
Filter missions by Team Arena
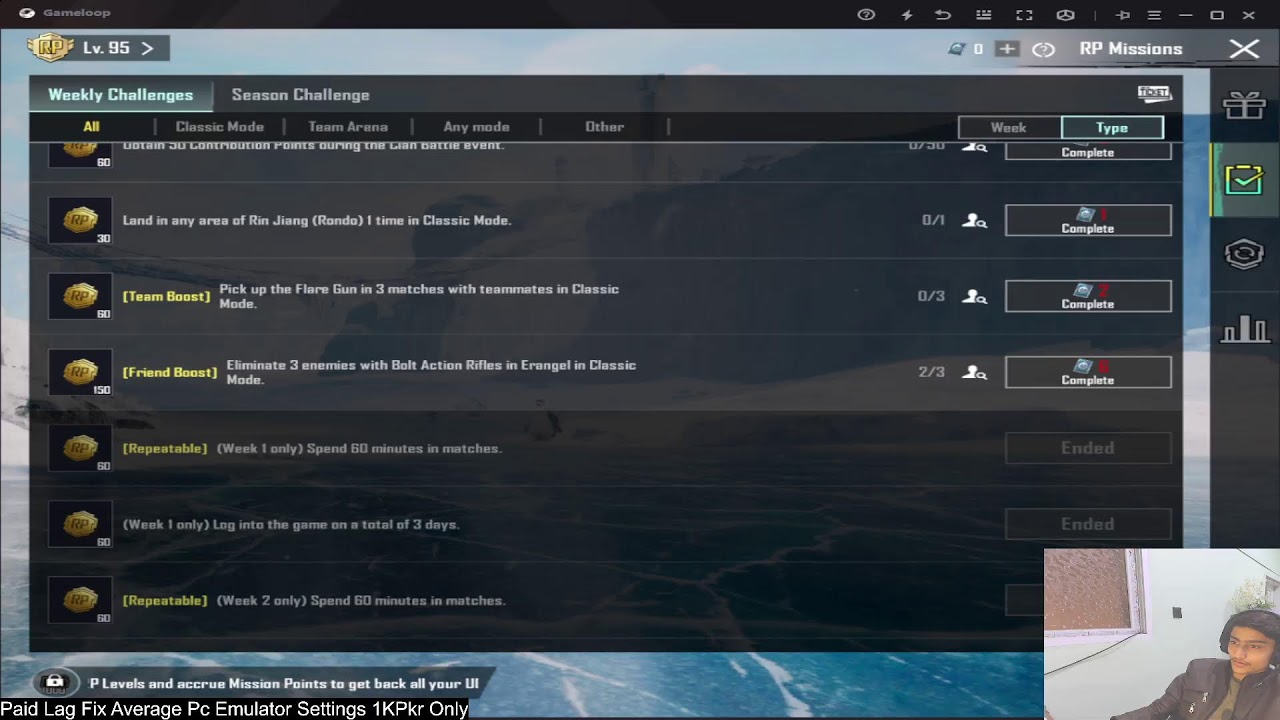click(x=348, y=127)
